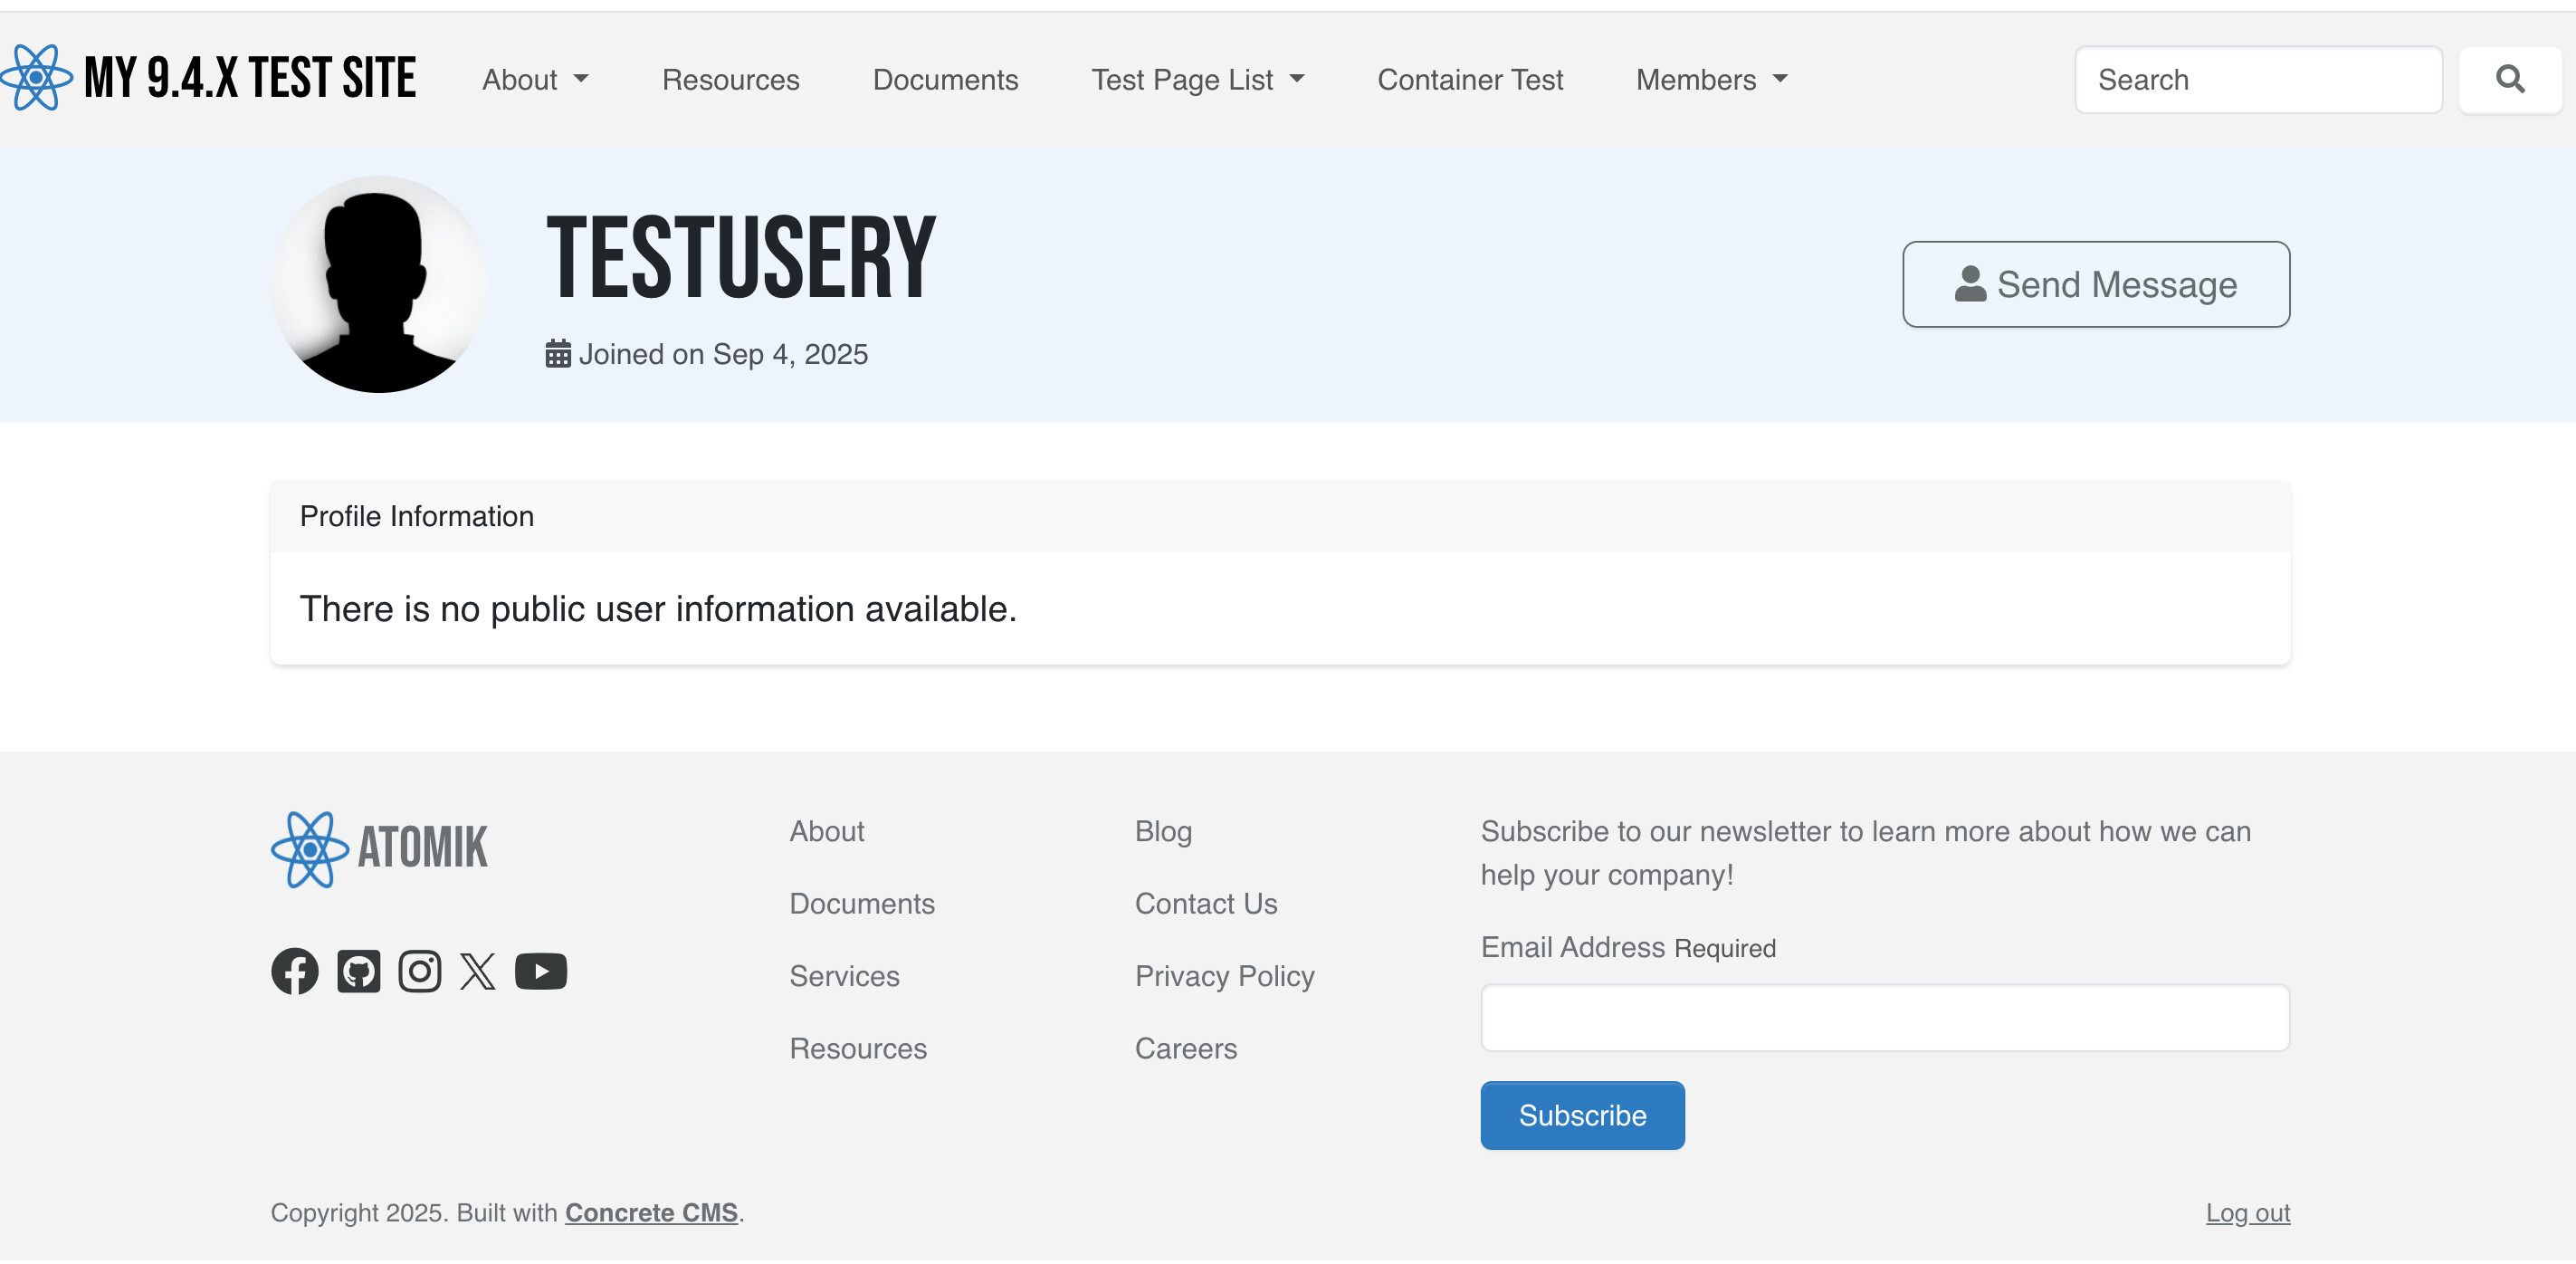Open the Members dropdown menu

tap(1711, 80)
